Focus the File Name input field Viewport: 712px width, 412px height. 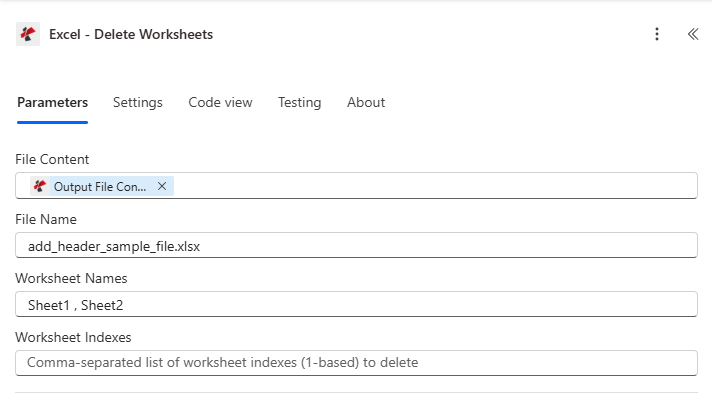coord(356,245)
